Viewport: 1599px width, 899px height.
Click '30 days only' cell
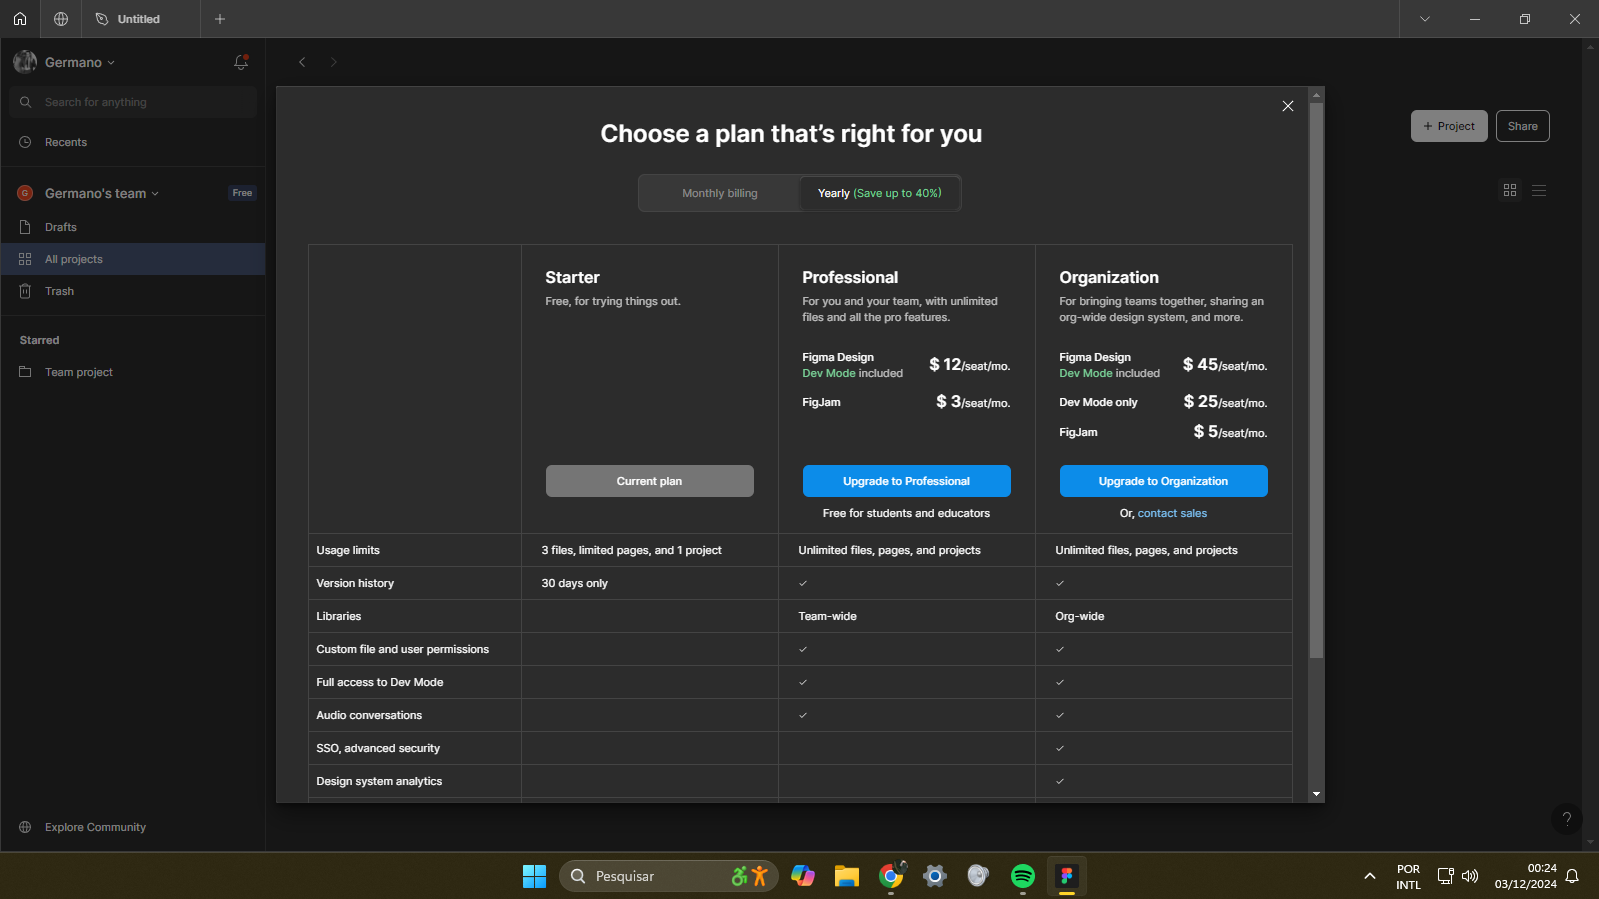(575, 583)
